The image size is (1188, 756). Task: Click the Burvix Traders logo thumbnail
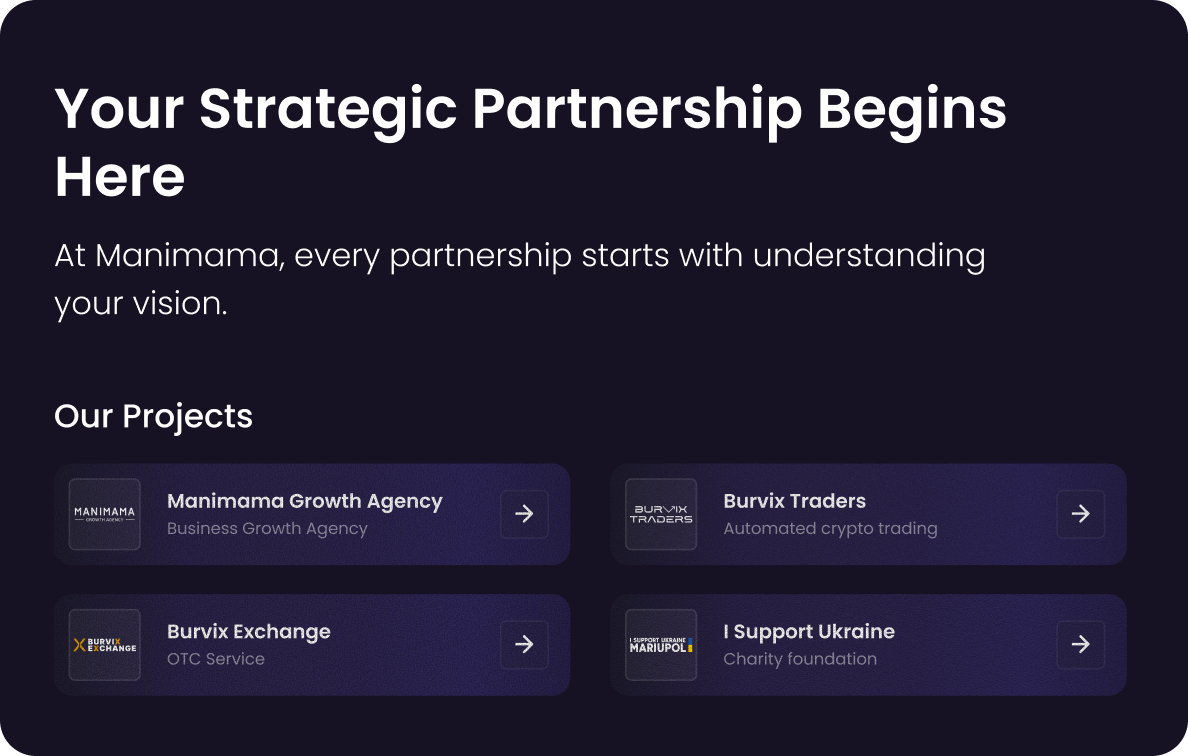[661, 514]
